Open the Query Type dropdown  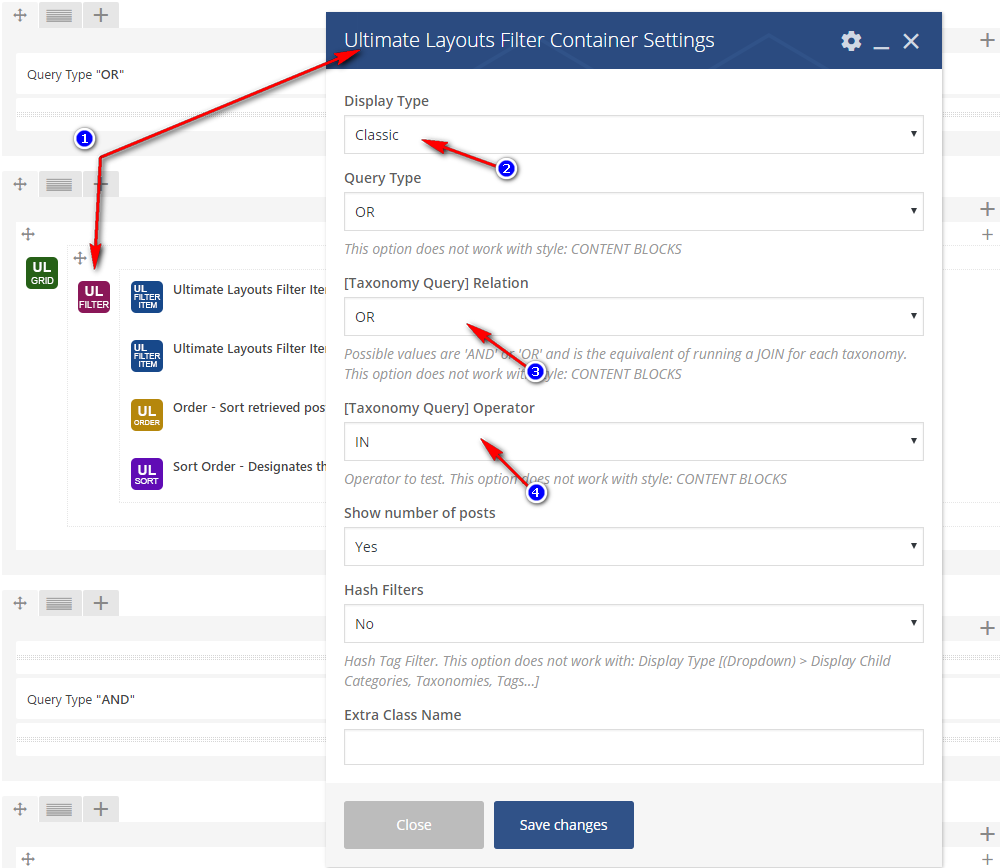coord(633,212)
